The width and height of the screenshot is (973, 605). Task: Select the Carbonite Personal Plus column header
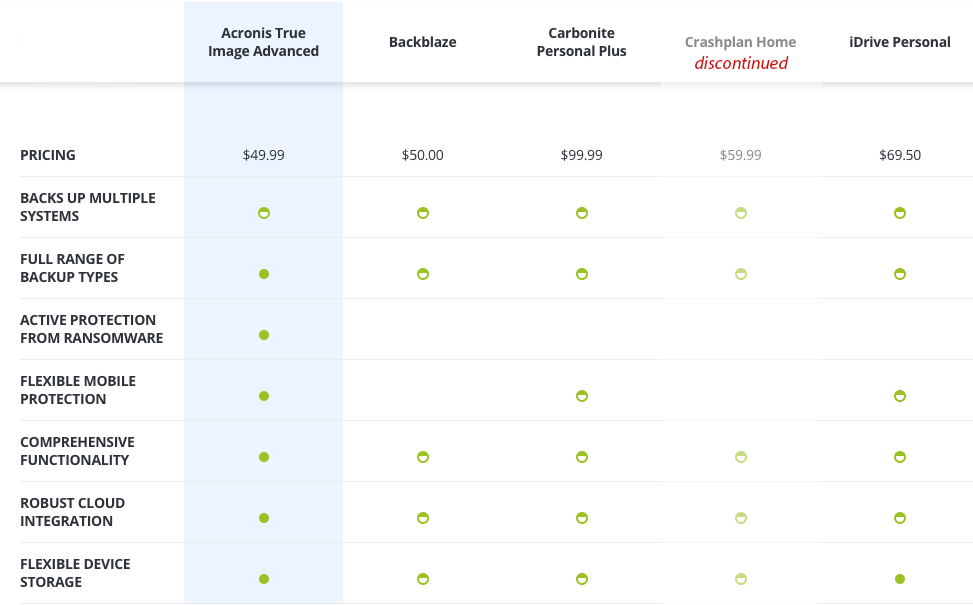pos(581,42)
